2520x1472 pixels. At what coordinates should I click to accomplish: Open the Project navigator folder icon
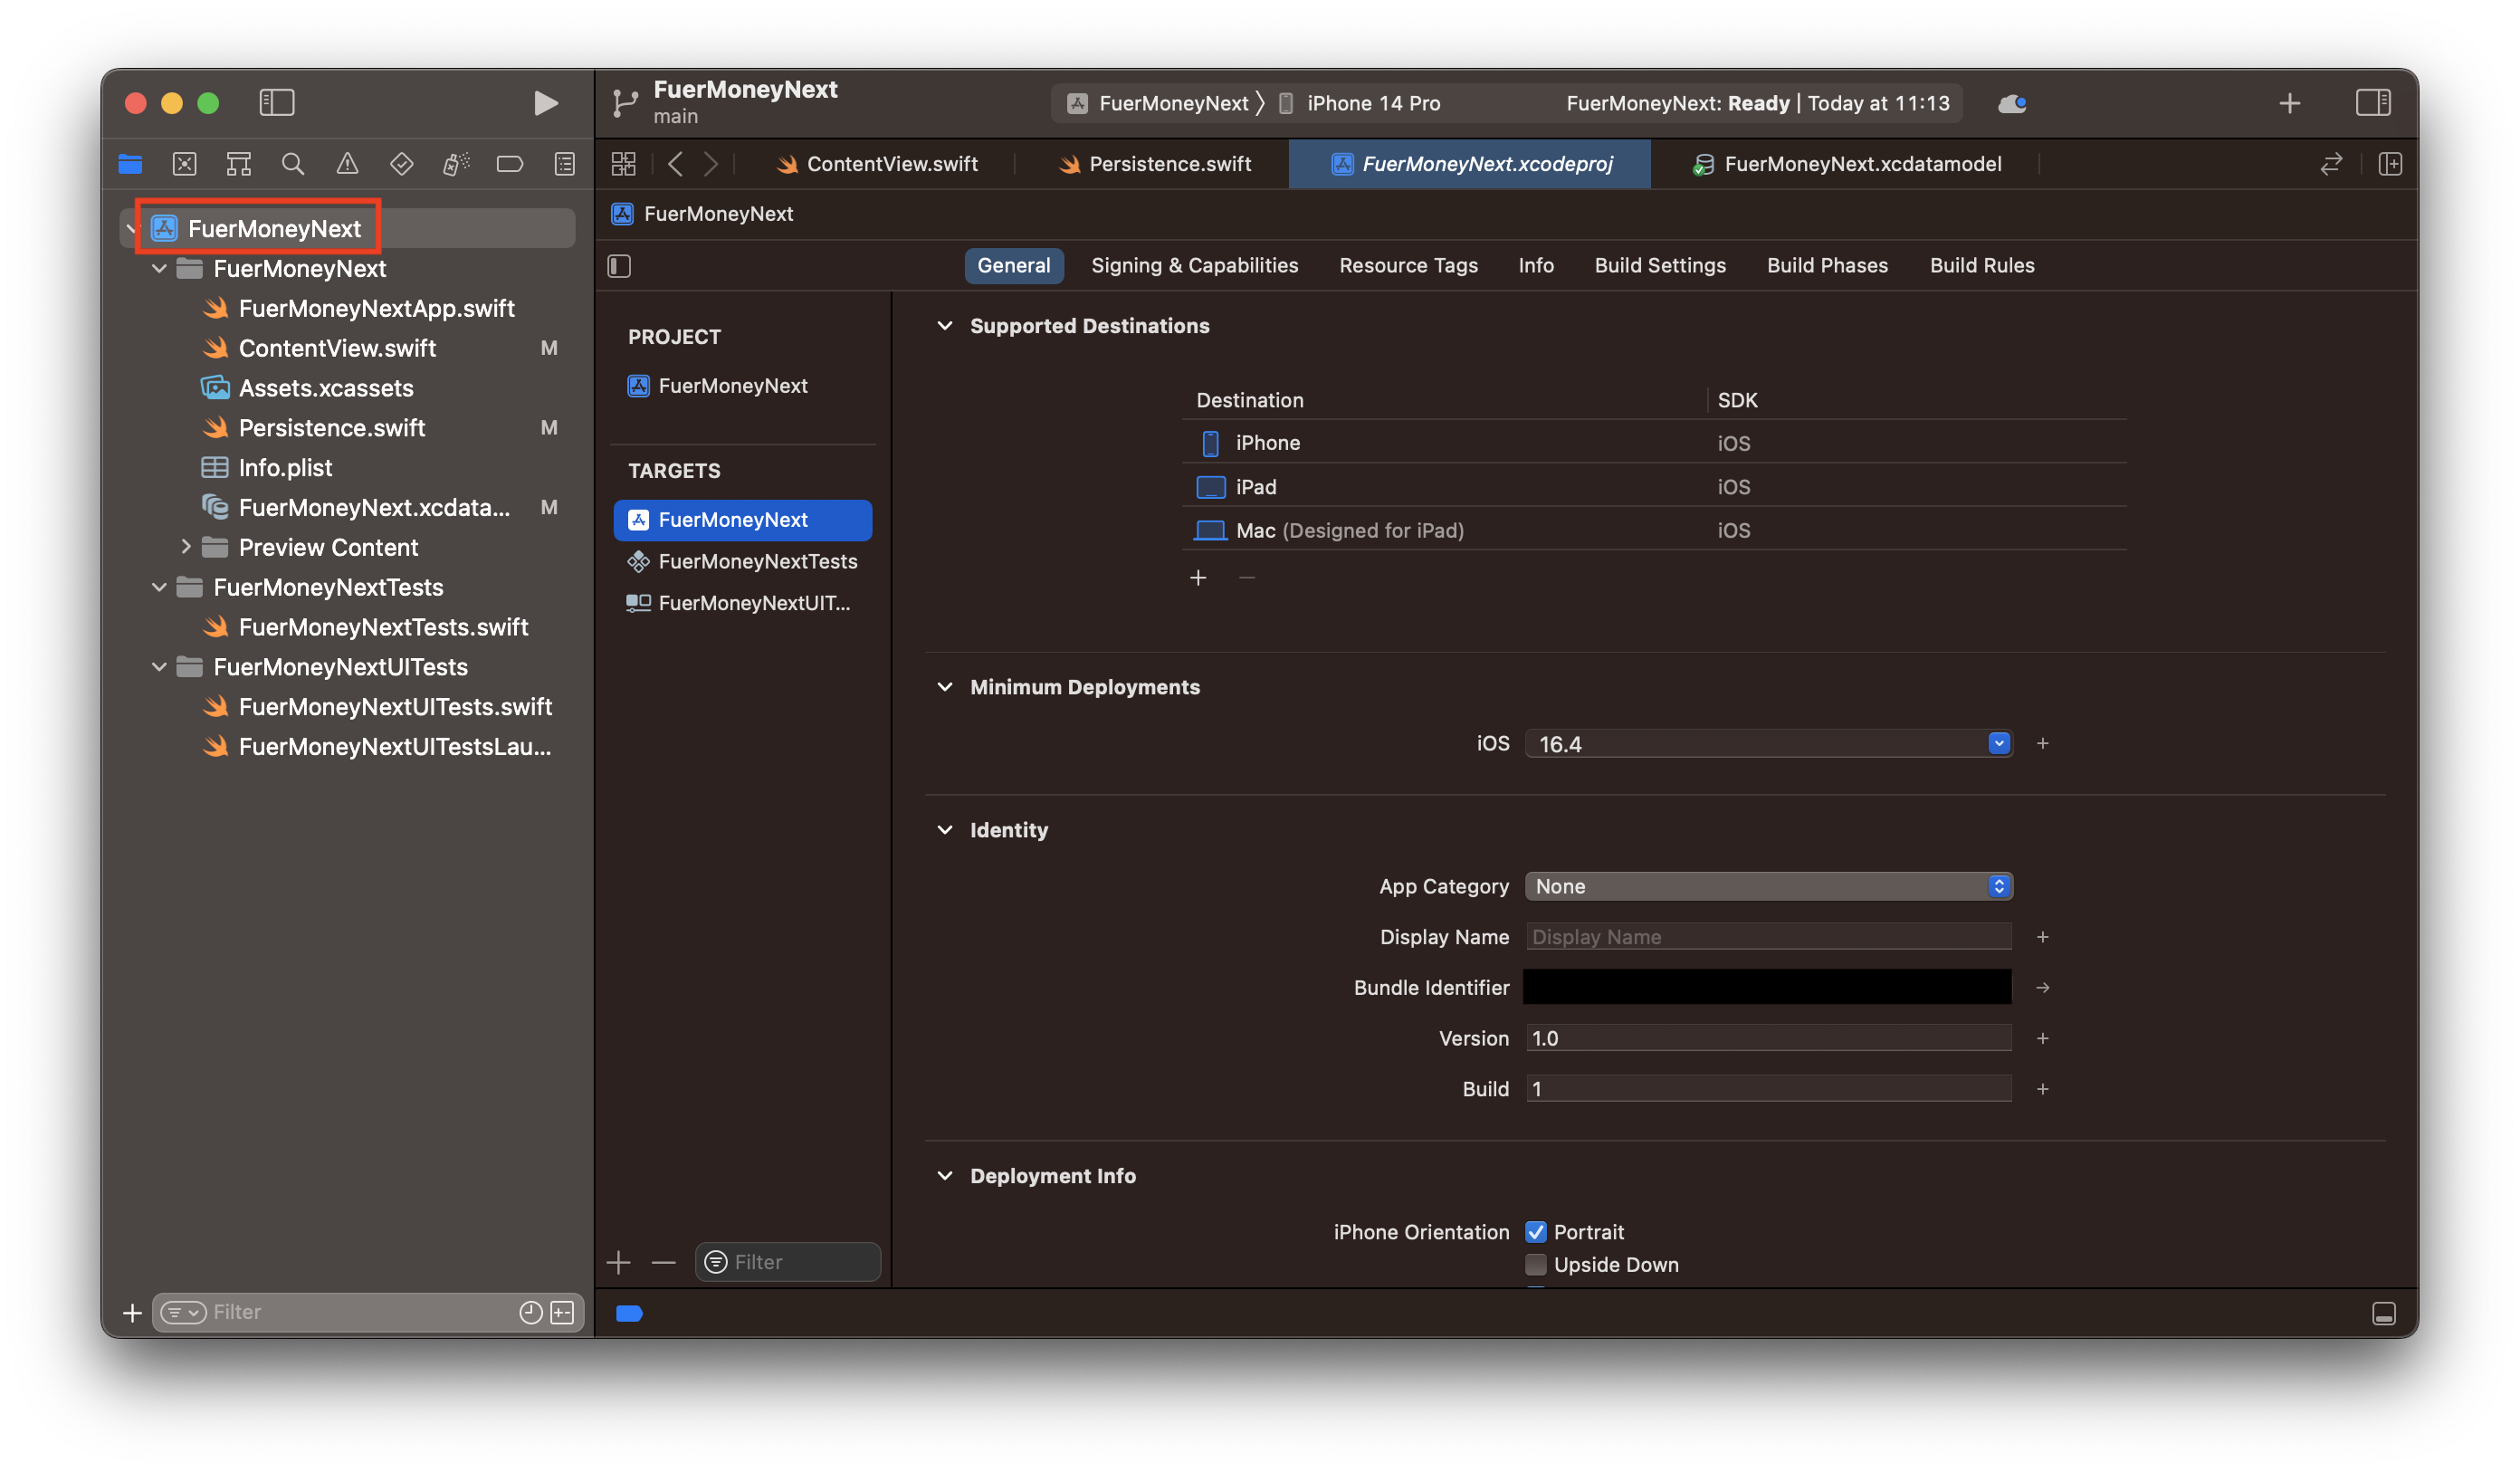[130, 163]
